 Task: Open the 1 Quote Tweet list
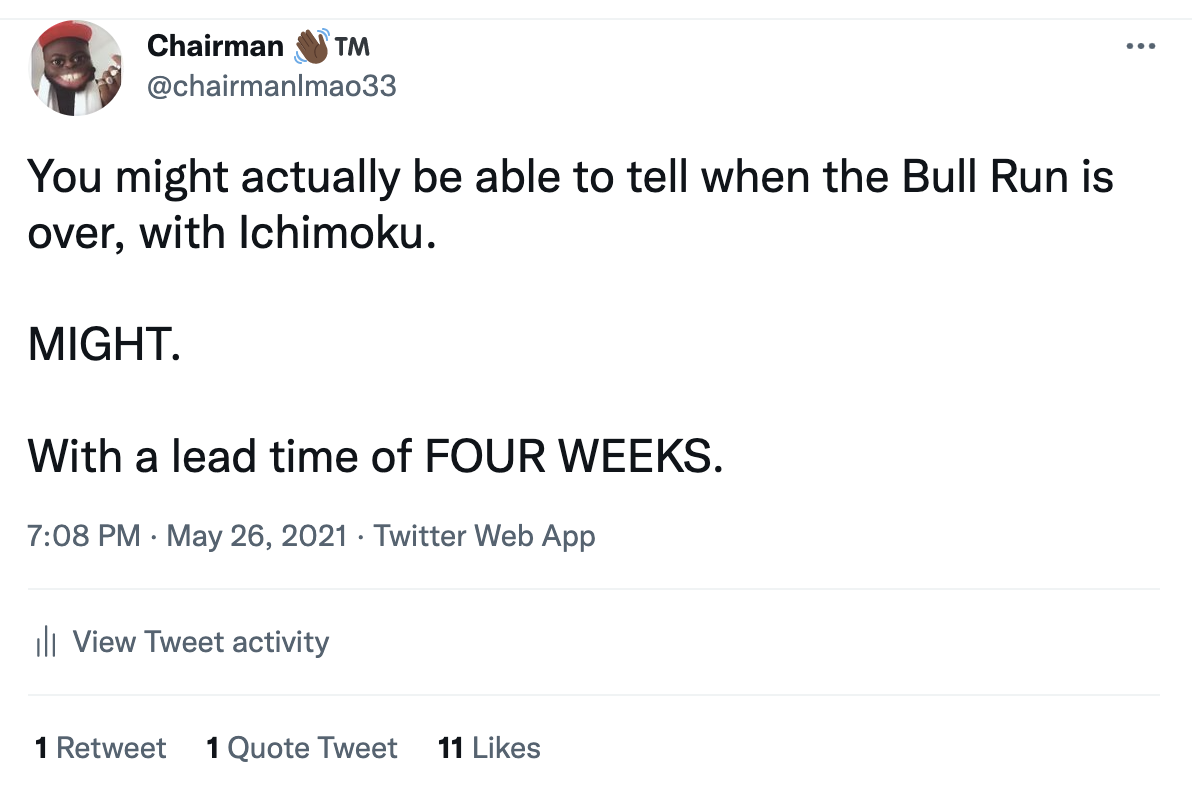point(301,748)
